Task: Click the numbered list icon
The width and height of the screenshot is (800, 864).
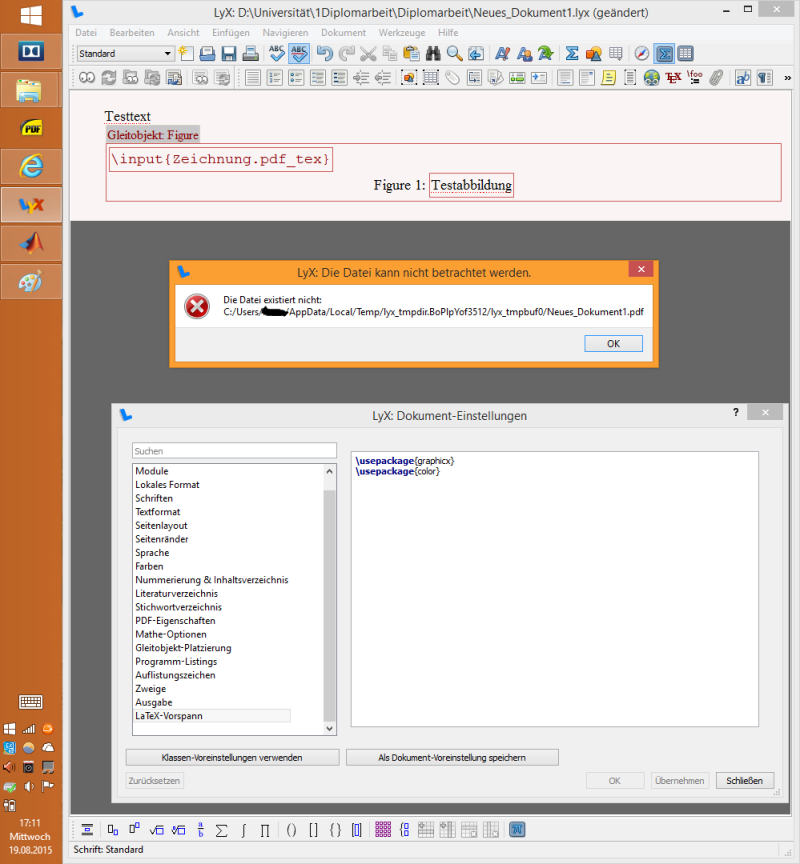Action: (274, 78)
